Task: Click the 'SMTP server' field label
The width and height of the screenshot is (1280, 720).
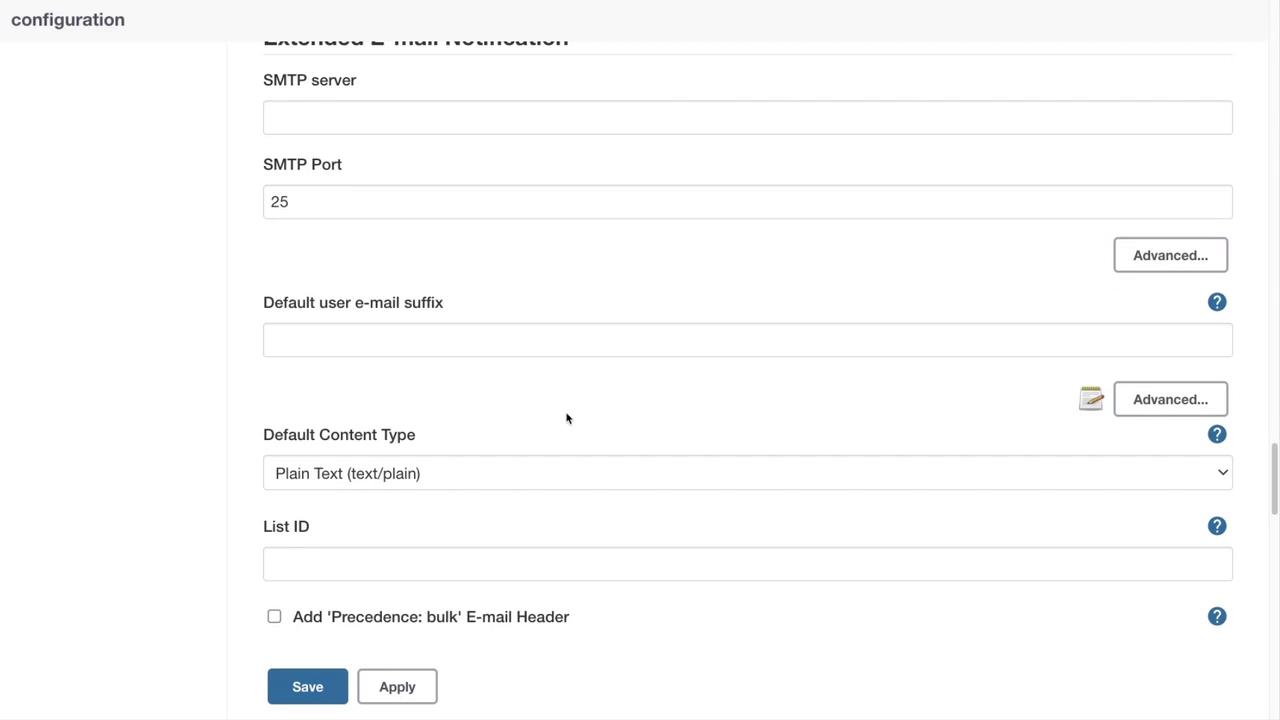Action: coord(309,80)
